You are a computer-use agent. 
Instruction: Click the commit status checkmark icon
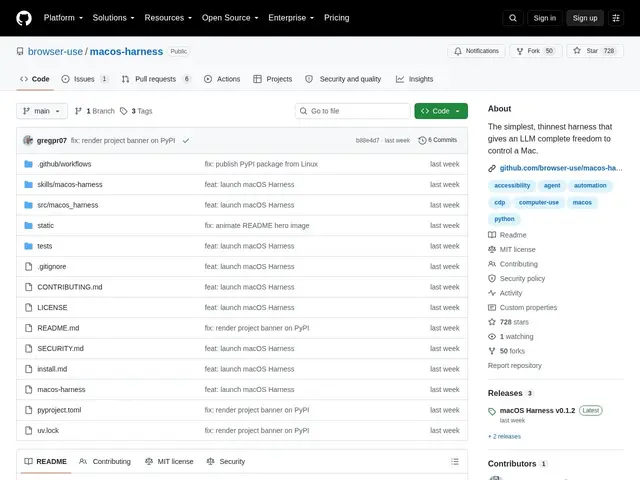point(186,140)
